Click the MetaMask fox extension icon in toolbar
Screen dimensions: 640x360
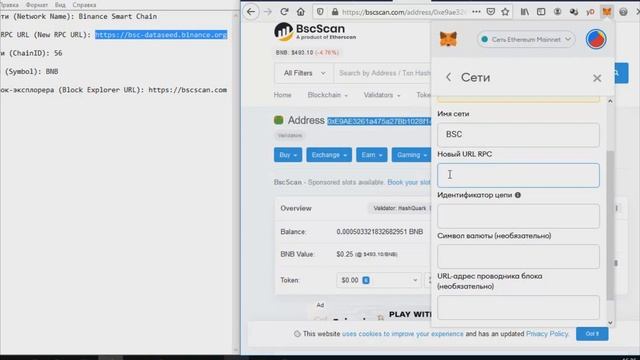tap(607, 12)
